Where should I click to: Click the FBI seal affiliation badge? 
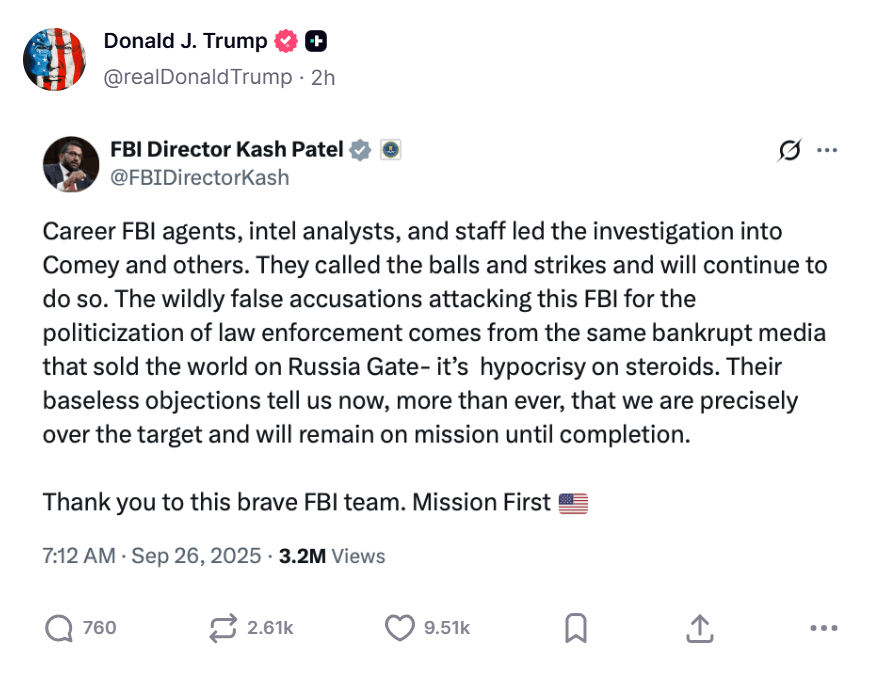tap(390, 150)
